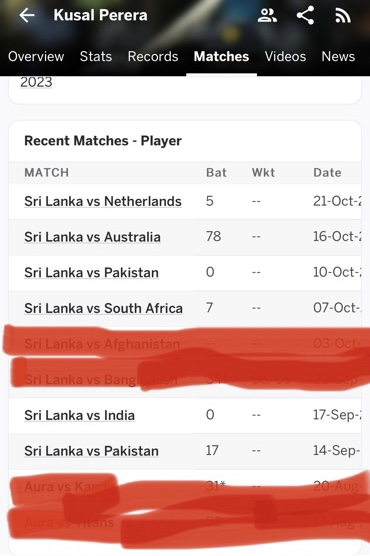Viewport: 370px width, 556px height.
Task: Tap the RSS feed icon
Action: (343, 16)
